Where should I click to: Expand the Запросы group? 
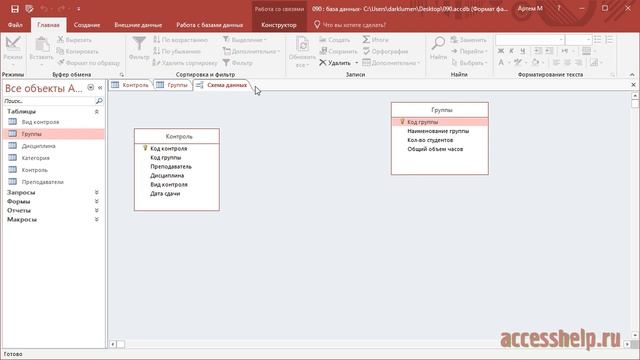pos(97,192)
